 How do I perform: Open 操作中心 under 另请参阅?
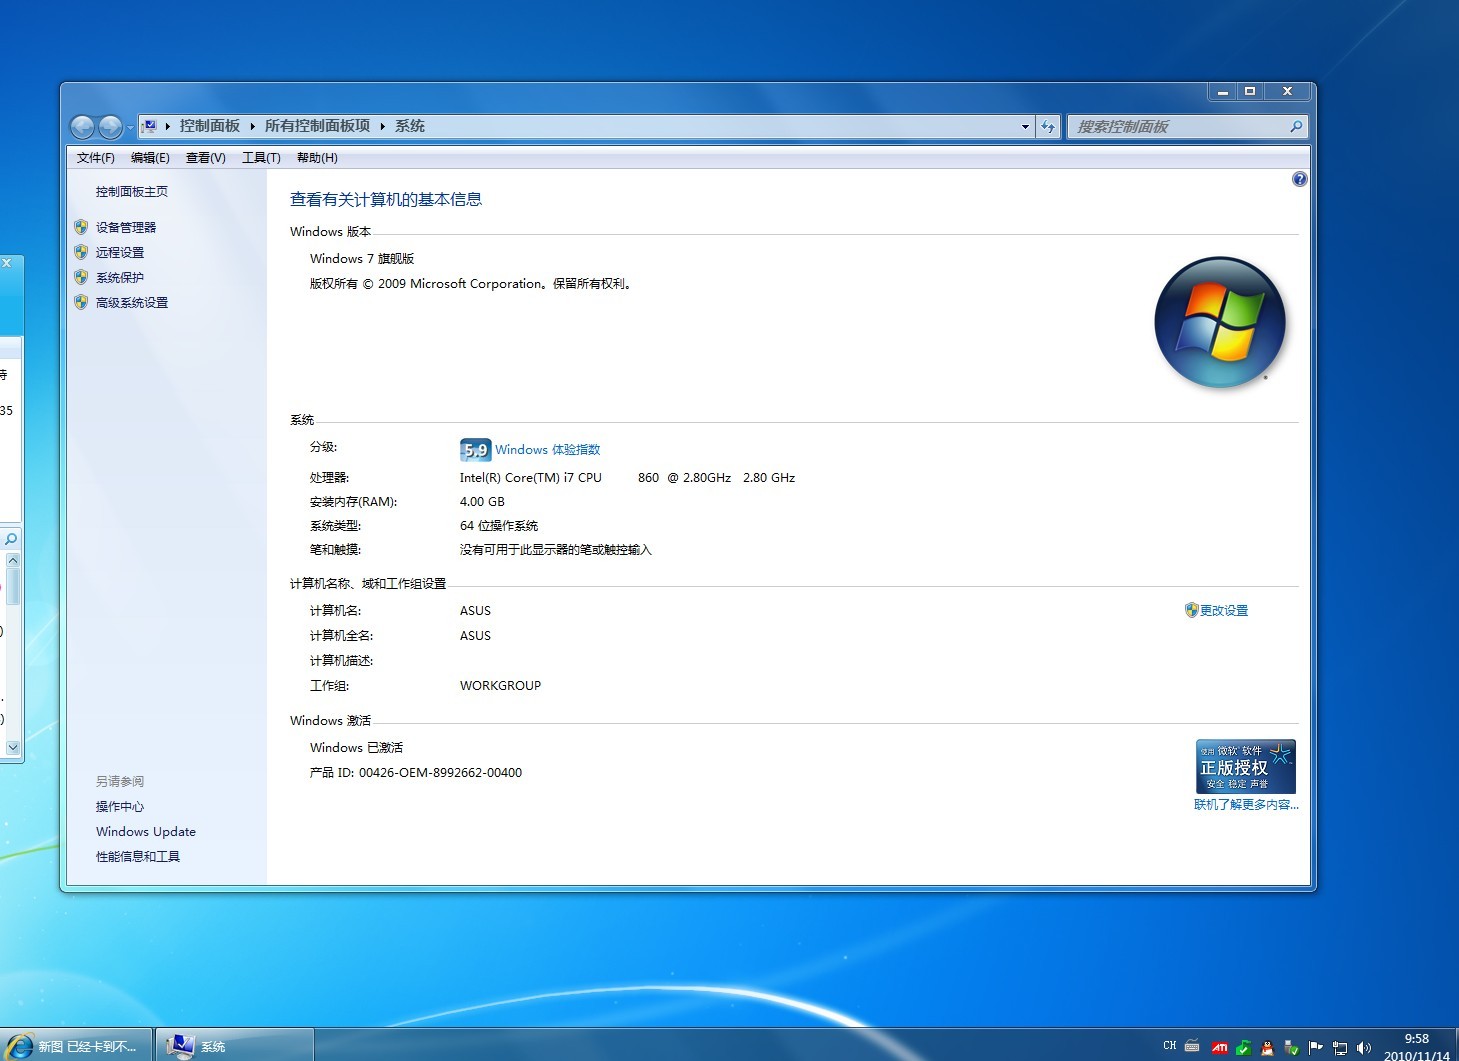click(120, 807)
